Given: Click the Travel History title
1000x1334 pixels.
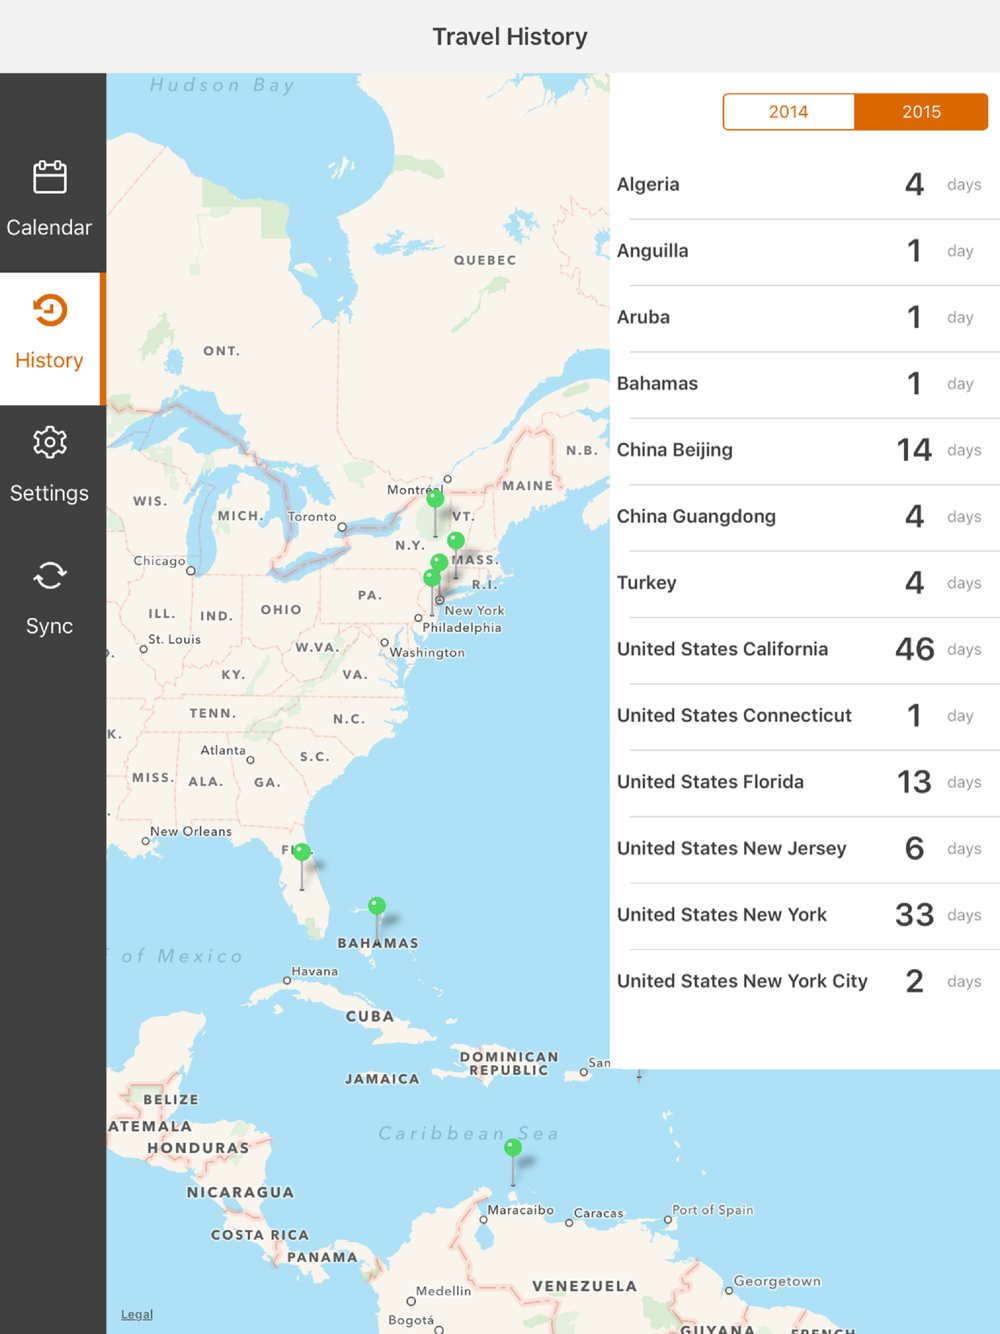Looking at the screenshot, I should coord(510,37).
